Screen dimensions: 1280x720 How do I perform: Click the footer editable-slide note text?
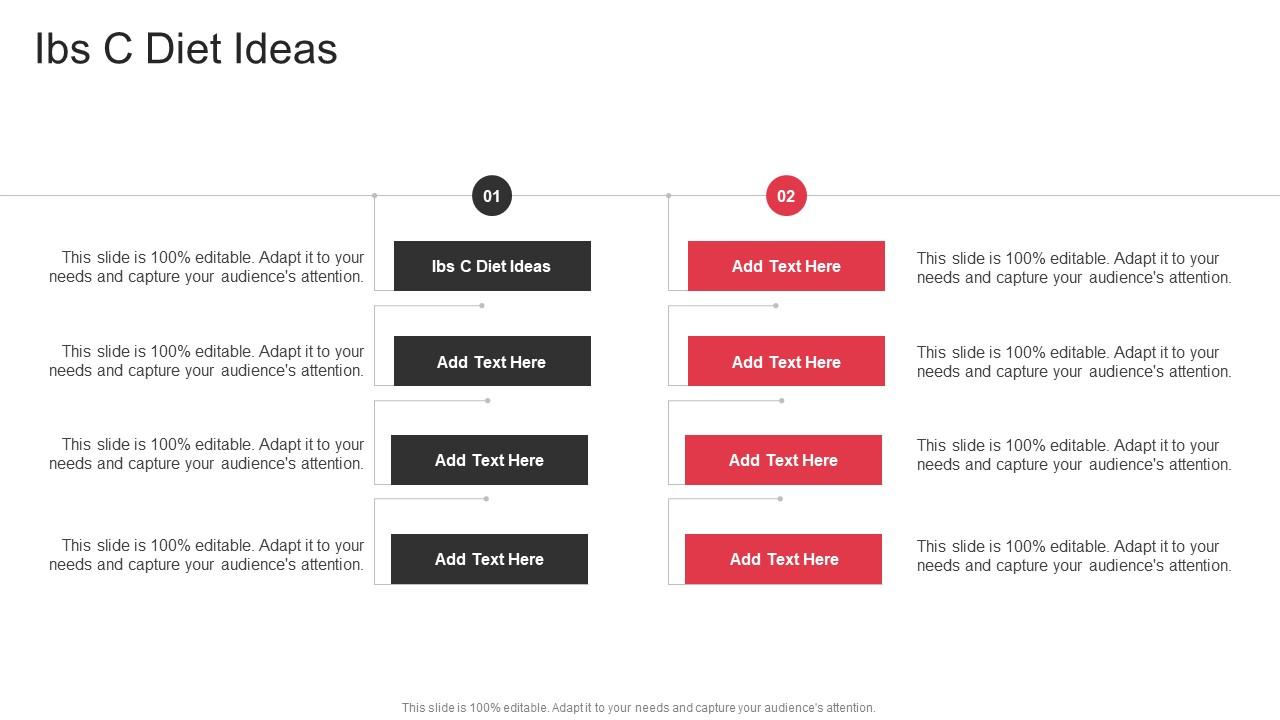coord(639,707)
